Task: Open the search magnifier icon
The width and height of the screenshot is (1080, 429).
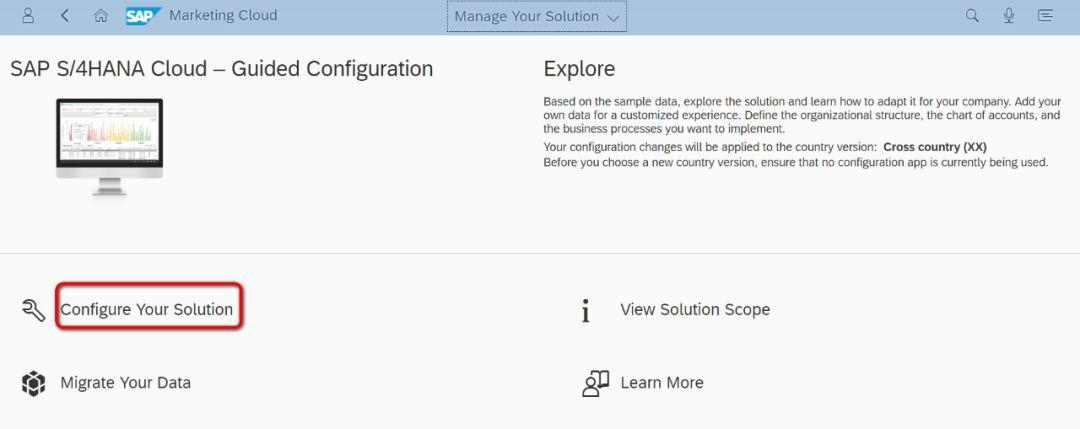Action: [x=972, y=15]
